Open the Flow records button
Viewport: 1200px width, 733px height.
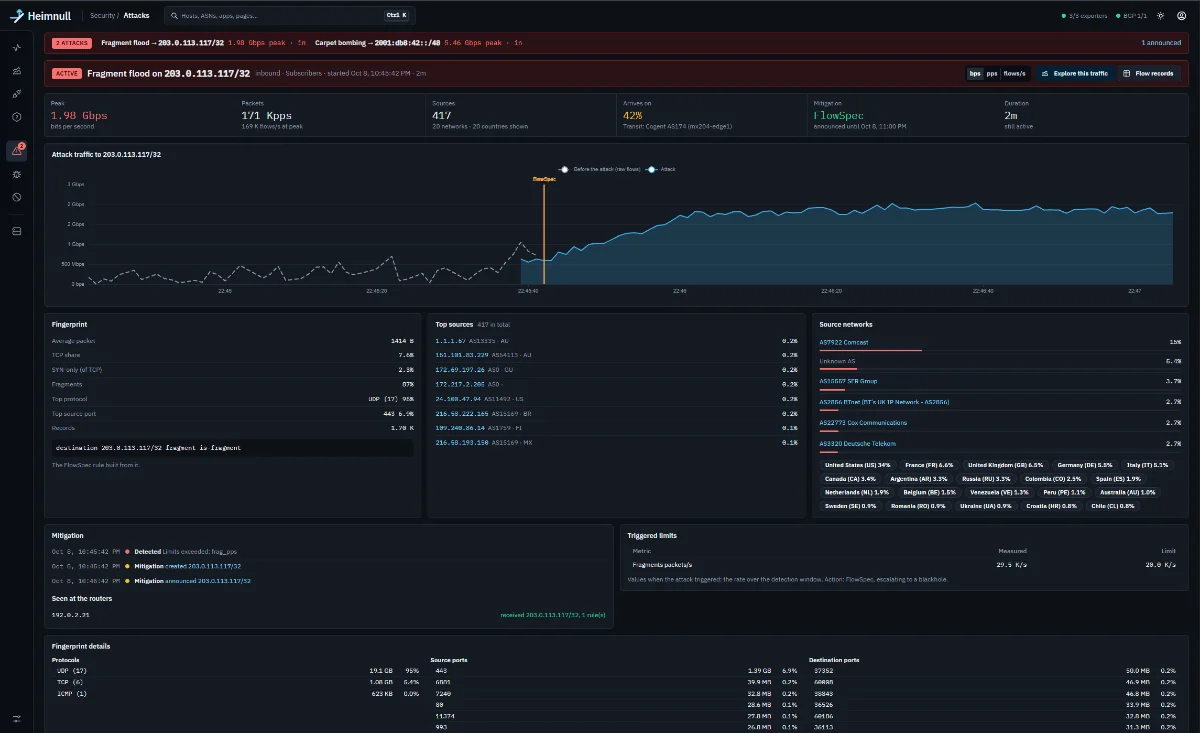(1148, 73)
